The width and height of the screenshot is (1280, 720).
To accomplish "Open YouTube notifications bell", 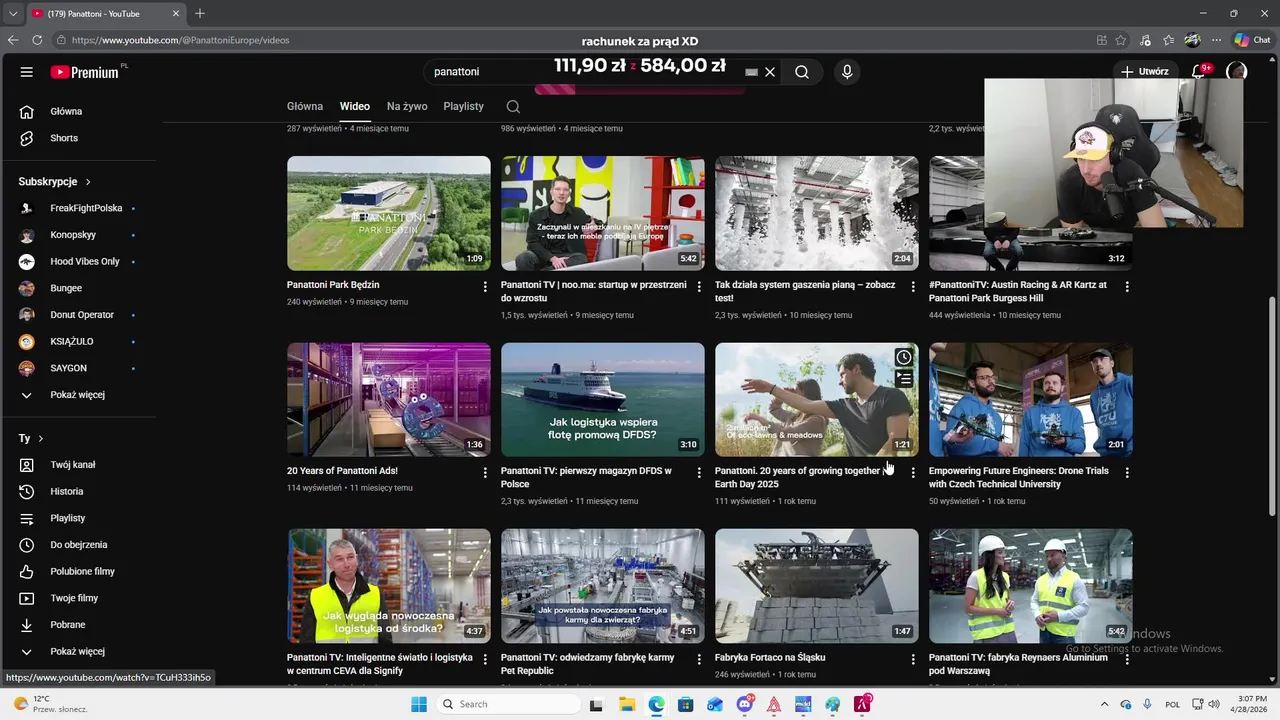I will (1199, 72).
